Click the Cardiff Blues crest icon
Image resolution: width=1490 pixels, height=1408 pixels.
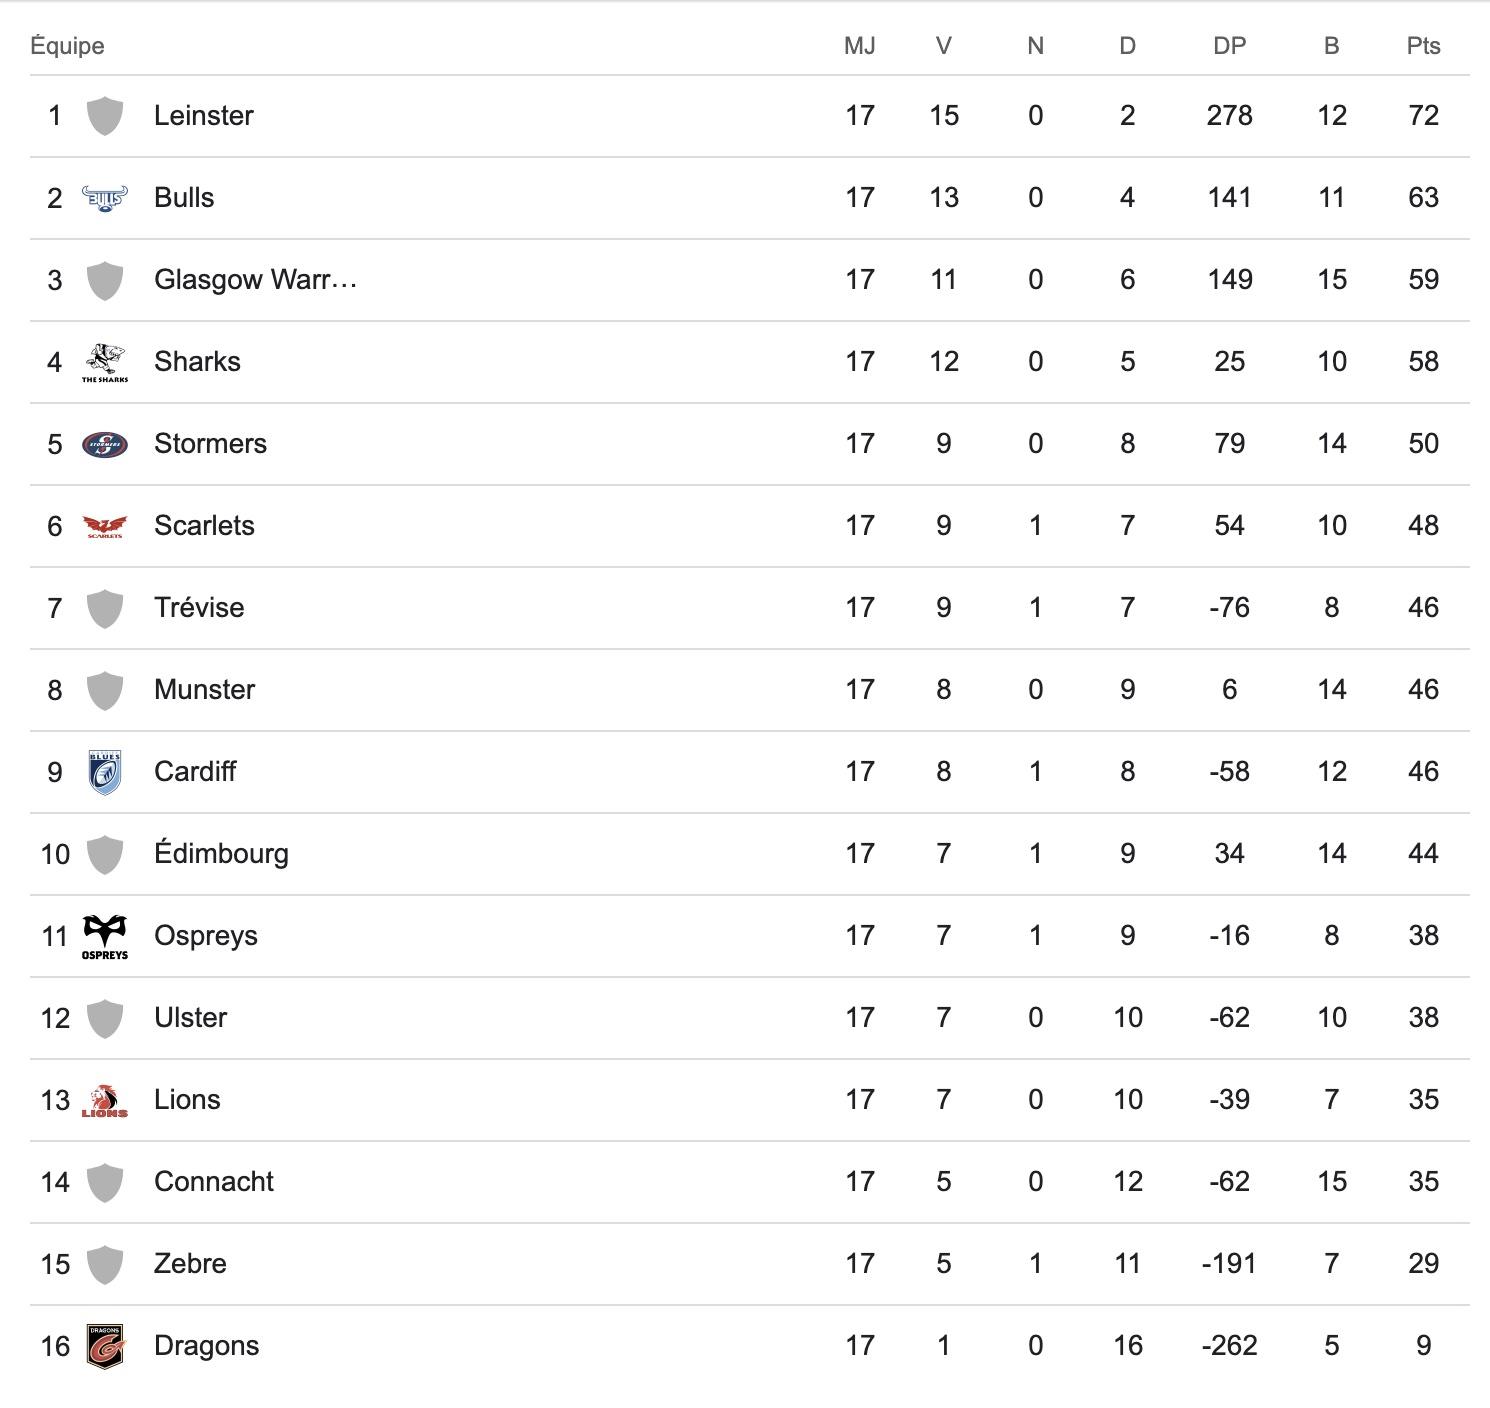pyautogui.click(x=105, y=772)
